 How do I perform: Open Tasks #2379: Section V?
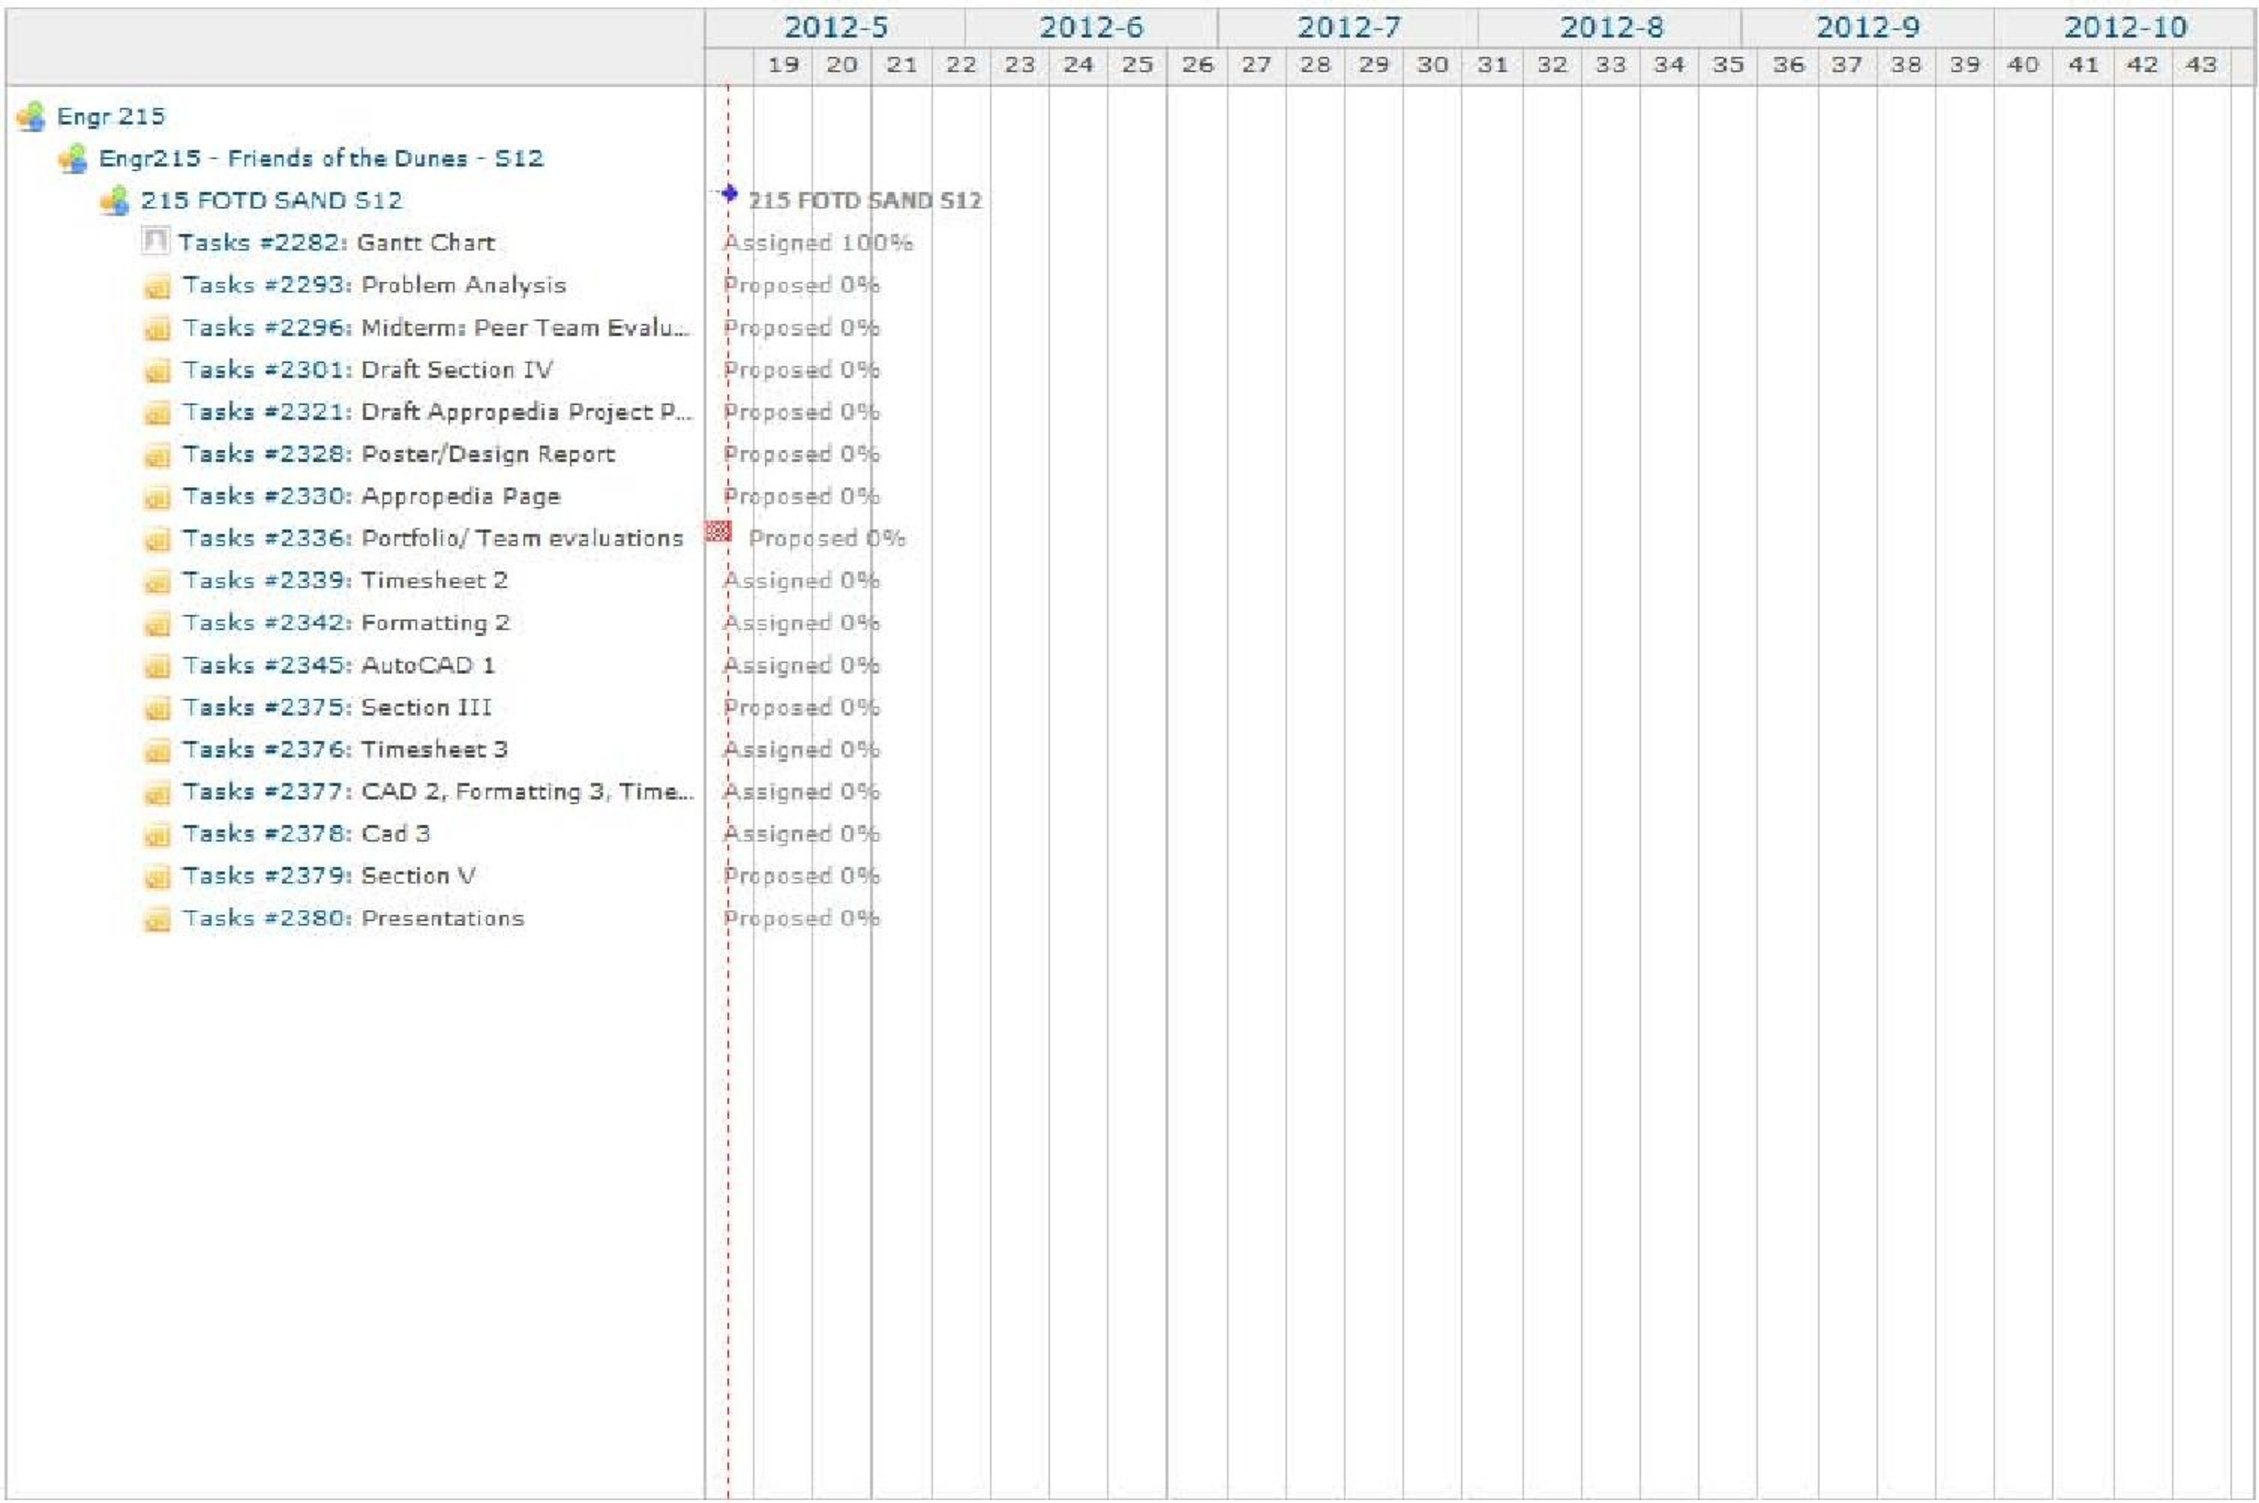[330, 875]
